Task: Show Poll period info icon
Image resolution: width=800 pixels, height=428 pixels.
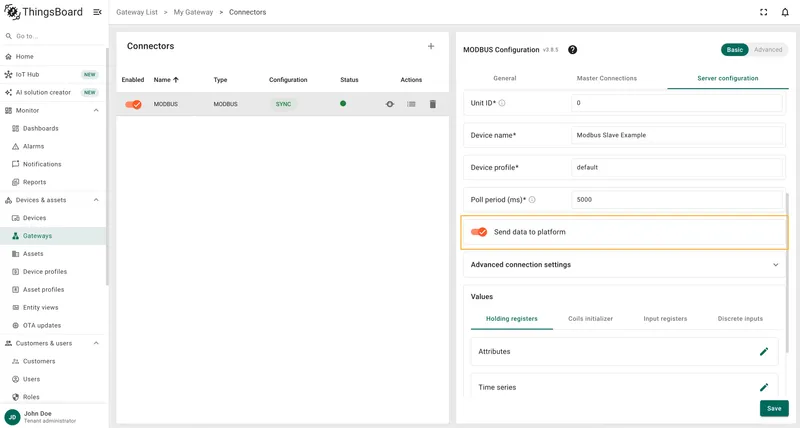Action: click(532, 200)
